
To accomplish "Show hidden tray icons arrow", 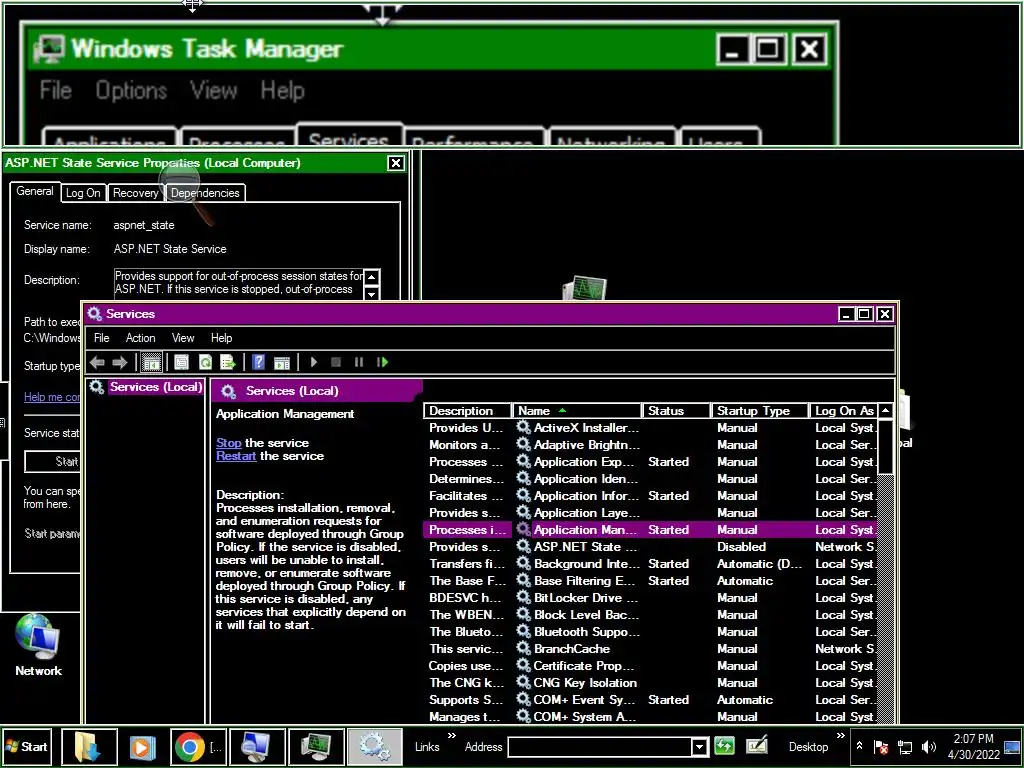I will (x=859, y=746).
